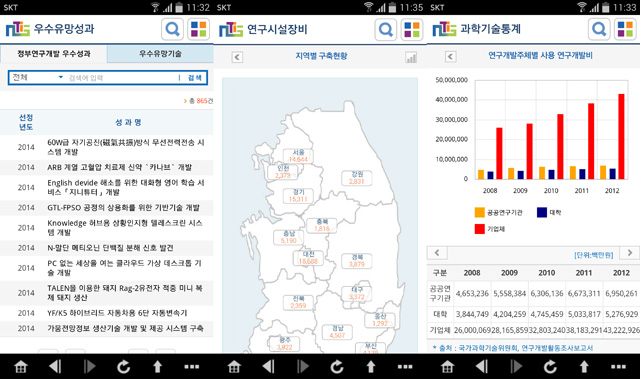Image resolution: width=640 pixels, height=379 pixels.
Task: Select the 서울 14,644 region label
Action: (298, 156)
